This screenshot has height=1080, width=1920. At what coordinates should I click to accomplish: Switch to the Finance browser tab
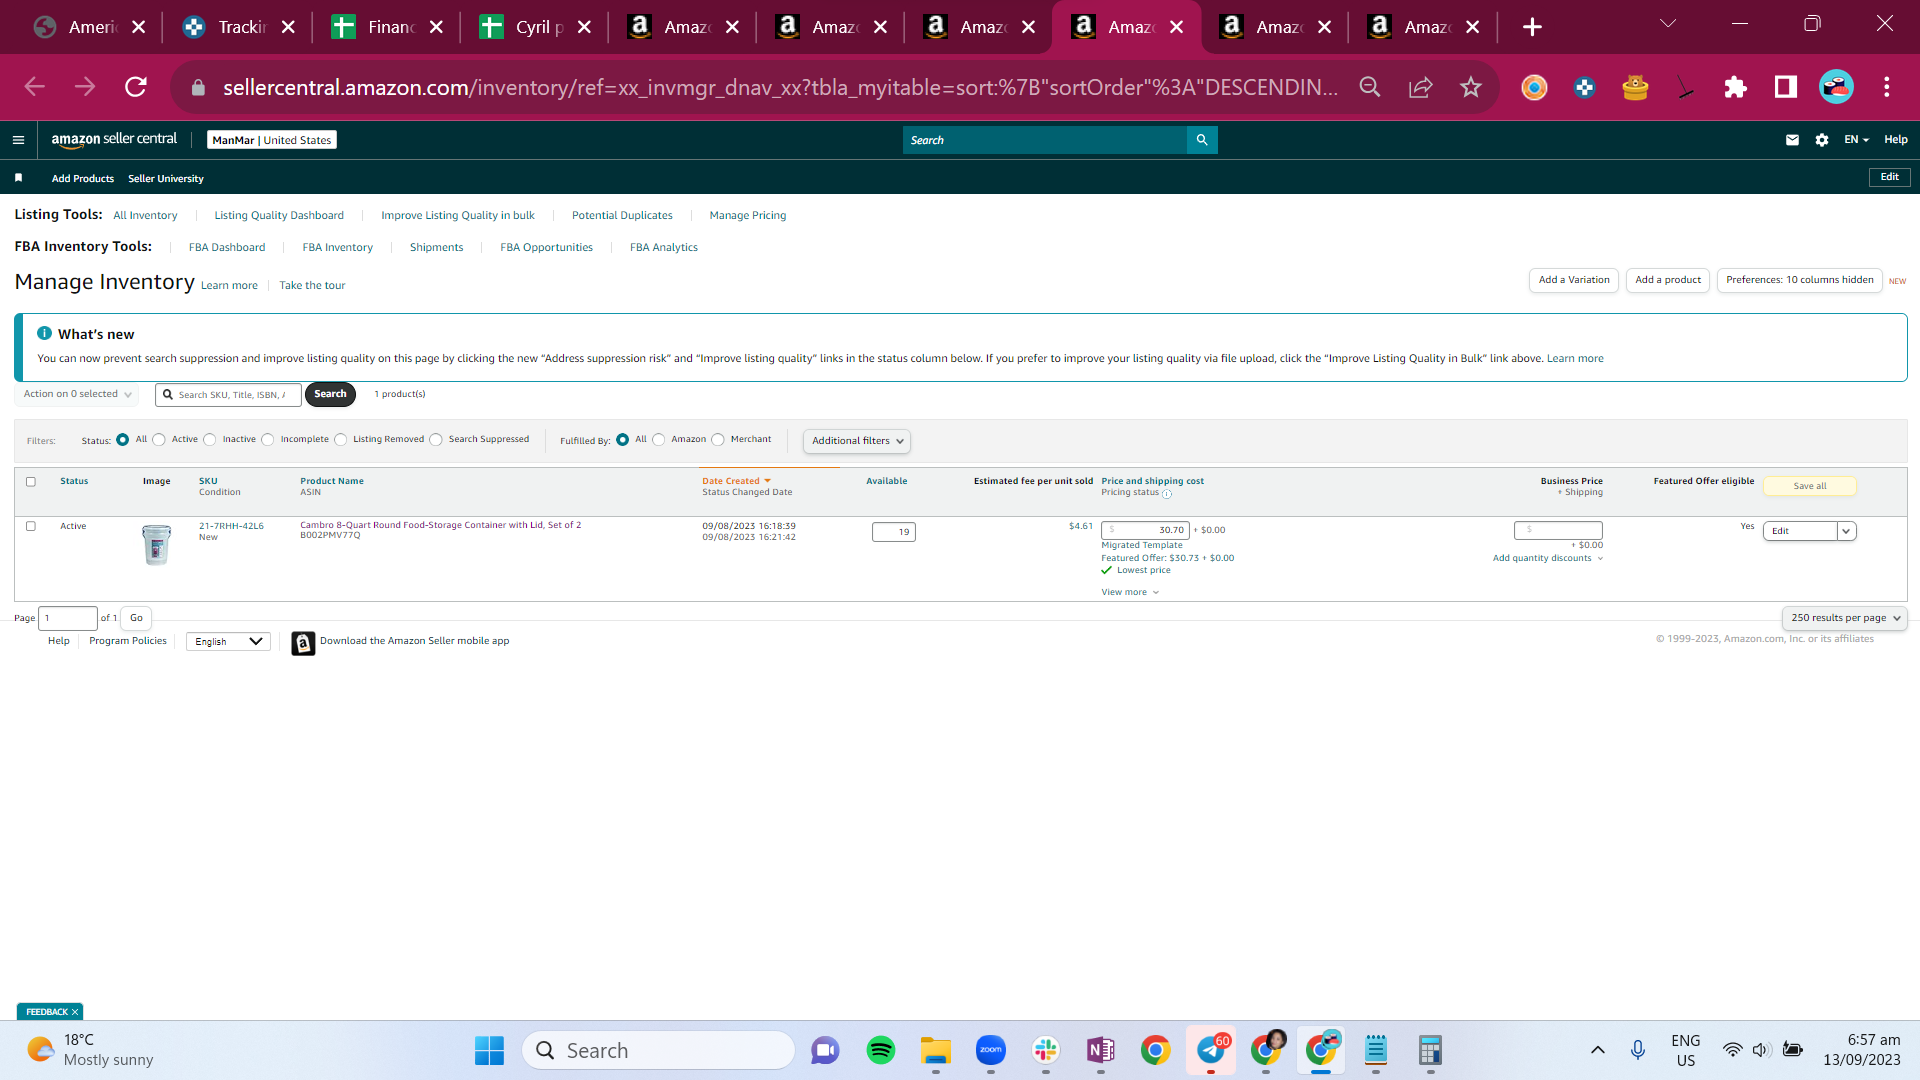tap(386, 27)
